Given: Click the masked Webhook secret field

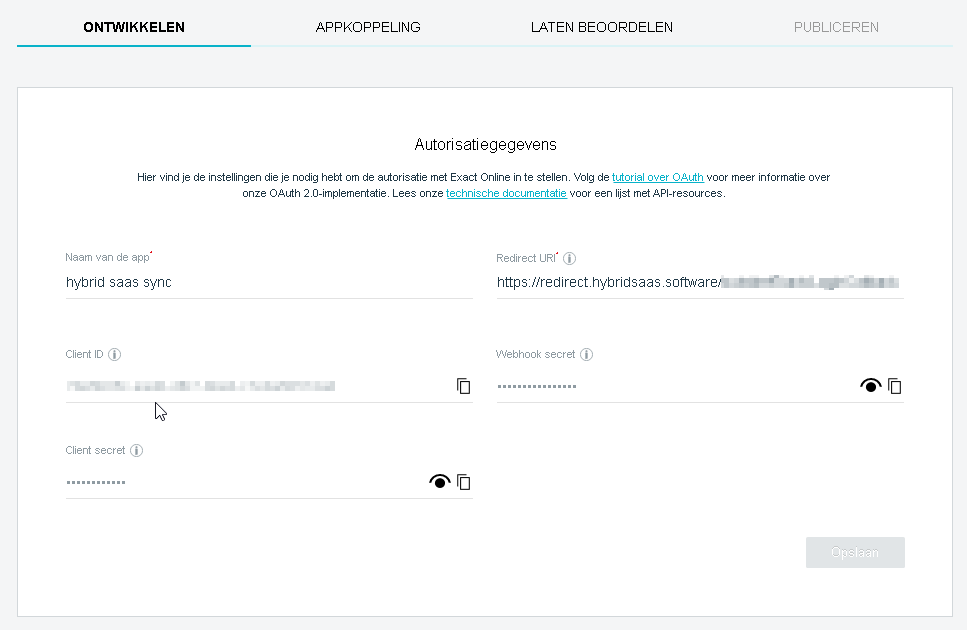Looking at the screenshot, I should coord(670,386).
